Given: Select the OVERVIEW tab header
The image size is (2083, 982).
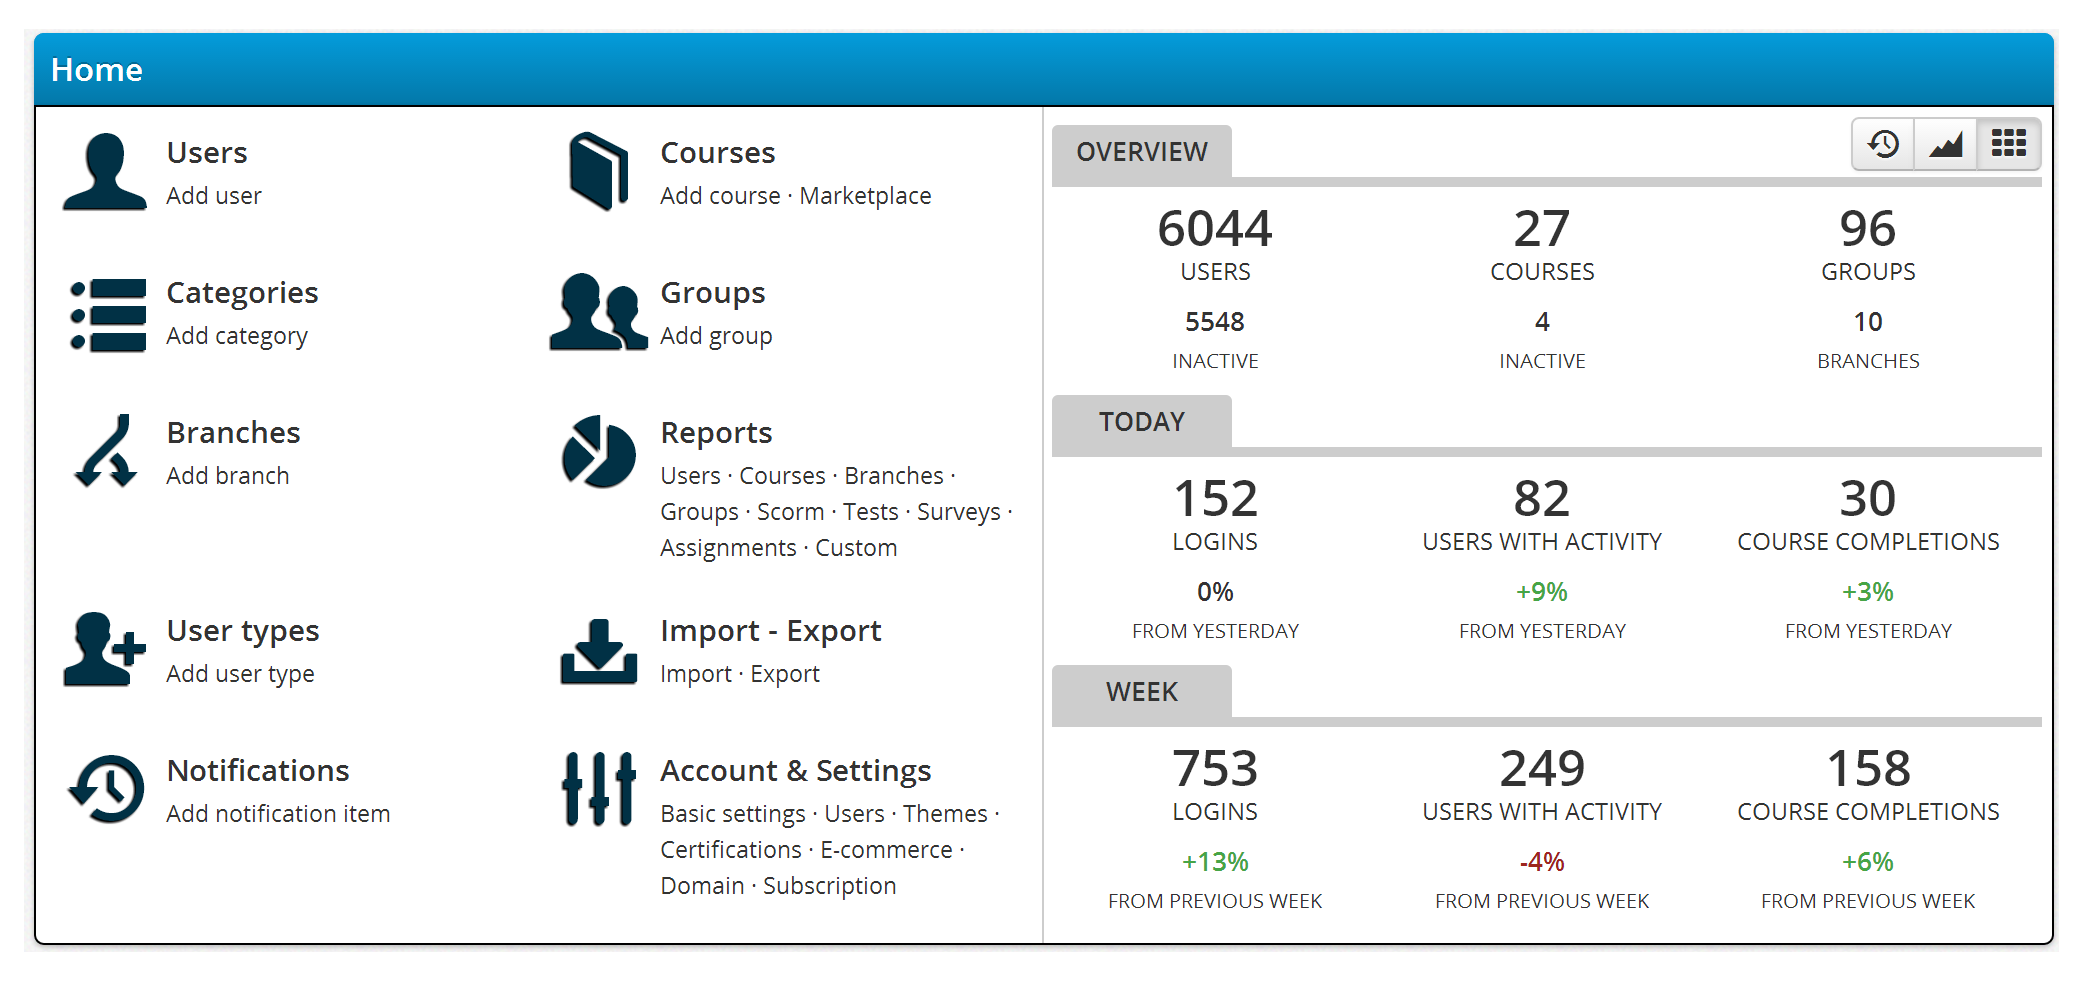Looking at the screenshot, I should click(x=1142, y=152).
